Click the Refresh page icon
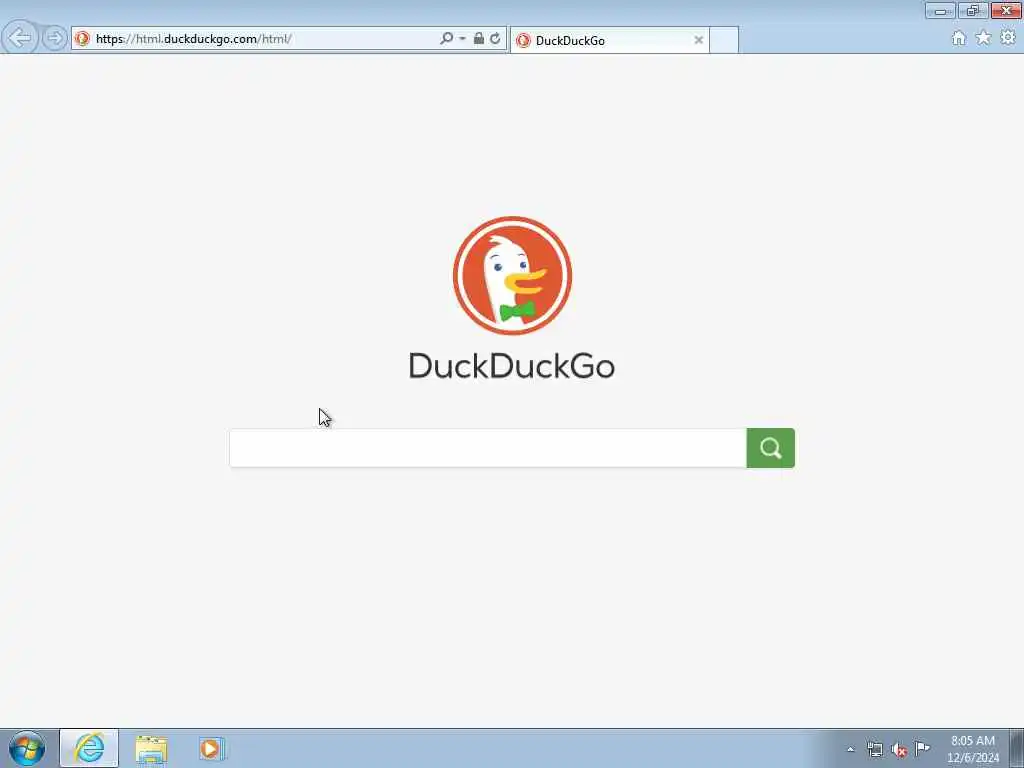Image resolution: width=1024 pixels, height=768 pixels. [496, 39]
